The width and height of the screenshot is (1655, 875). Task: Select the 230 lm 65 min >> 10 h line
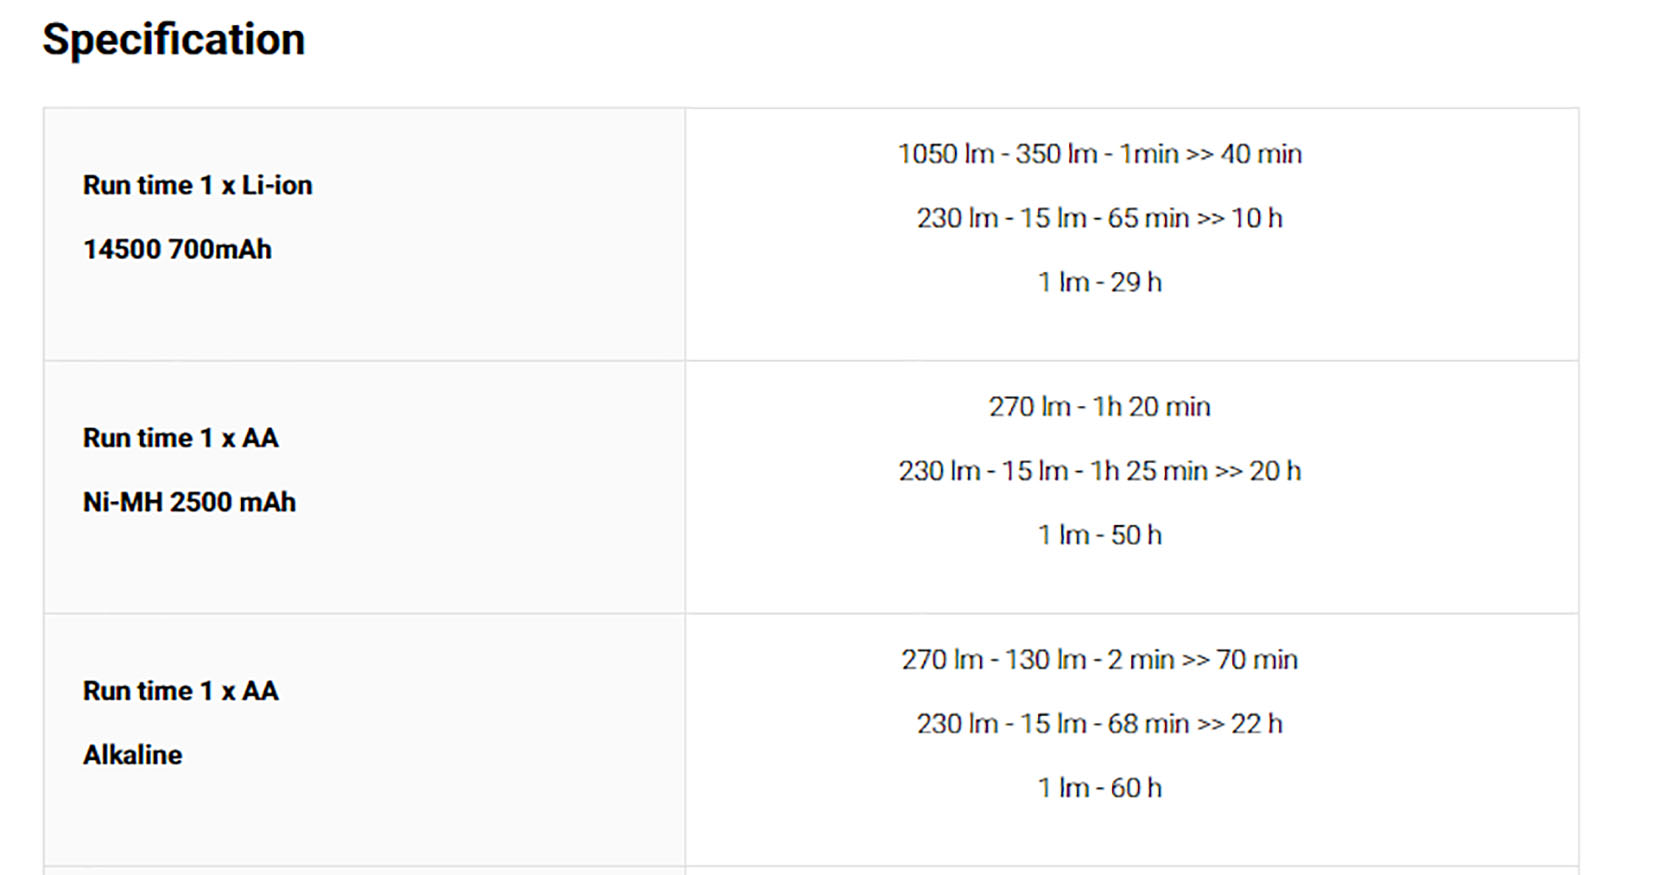pyautogui.click(x=1099, y=218)
